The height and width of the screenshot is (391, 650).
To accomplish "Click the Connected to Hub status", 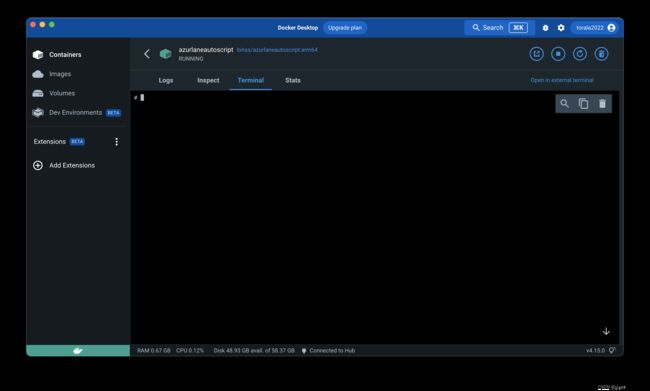I will coord(328,351).
